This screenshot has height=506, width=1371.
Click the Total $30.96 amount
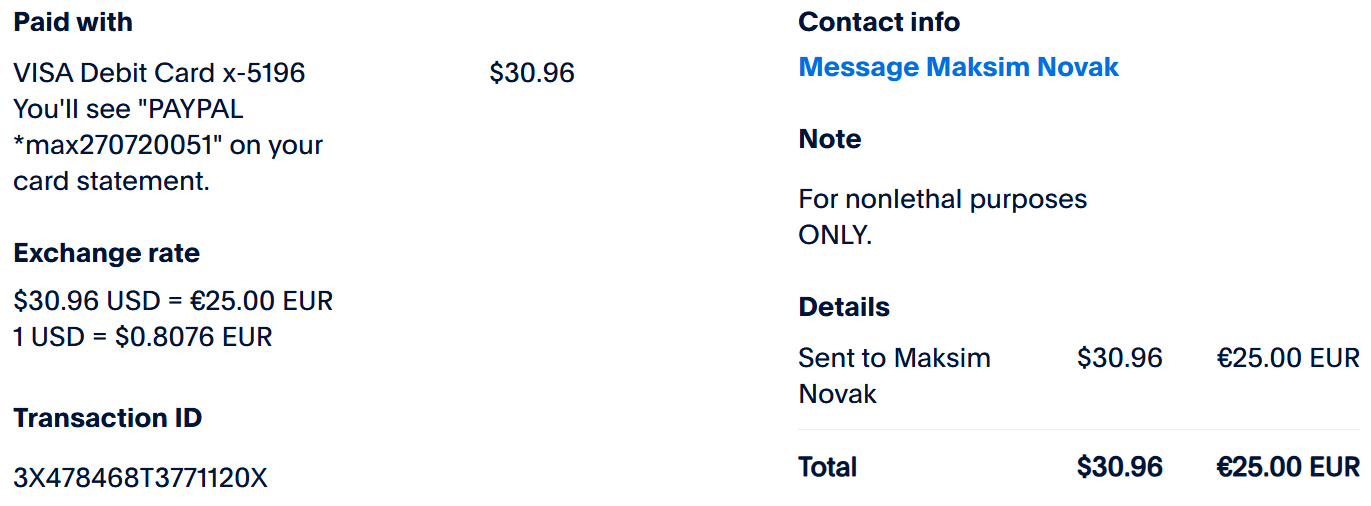tap(1119, 467)
